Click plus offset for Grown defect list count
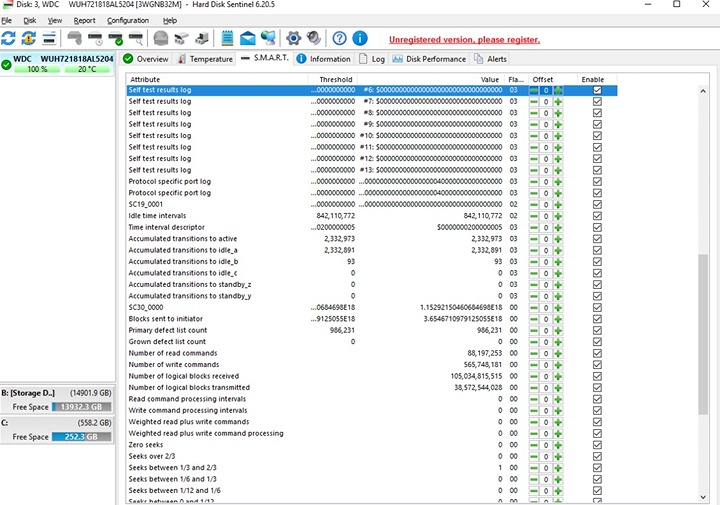The image size is (720, 505). [x=558, y=342]
